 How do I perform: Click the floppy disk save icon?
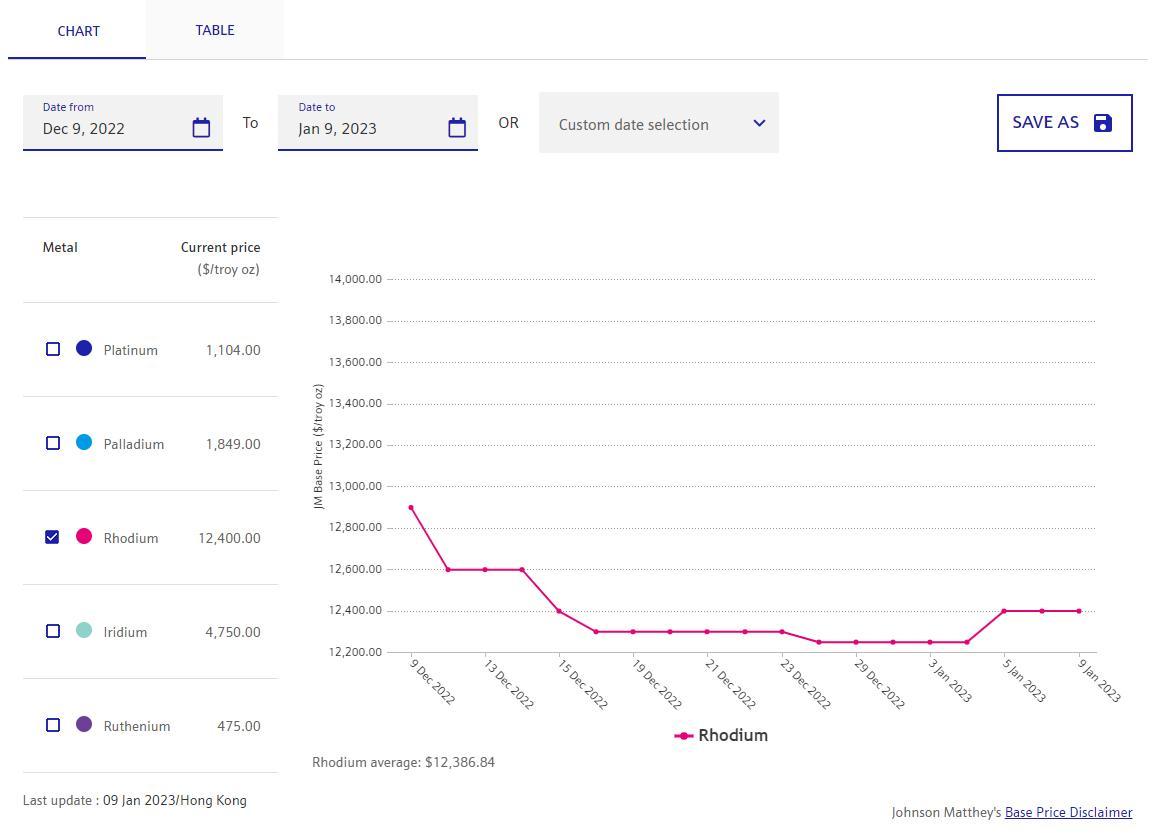(1102, 123)
